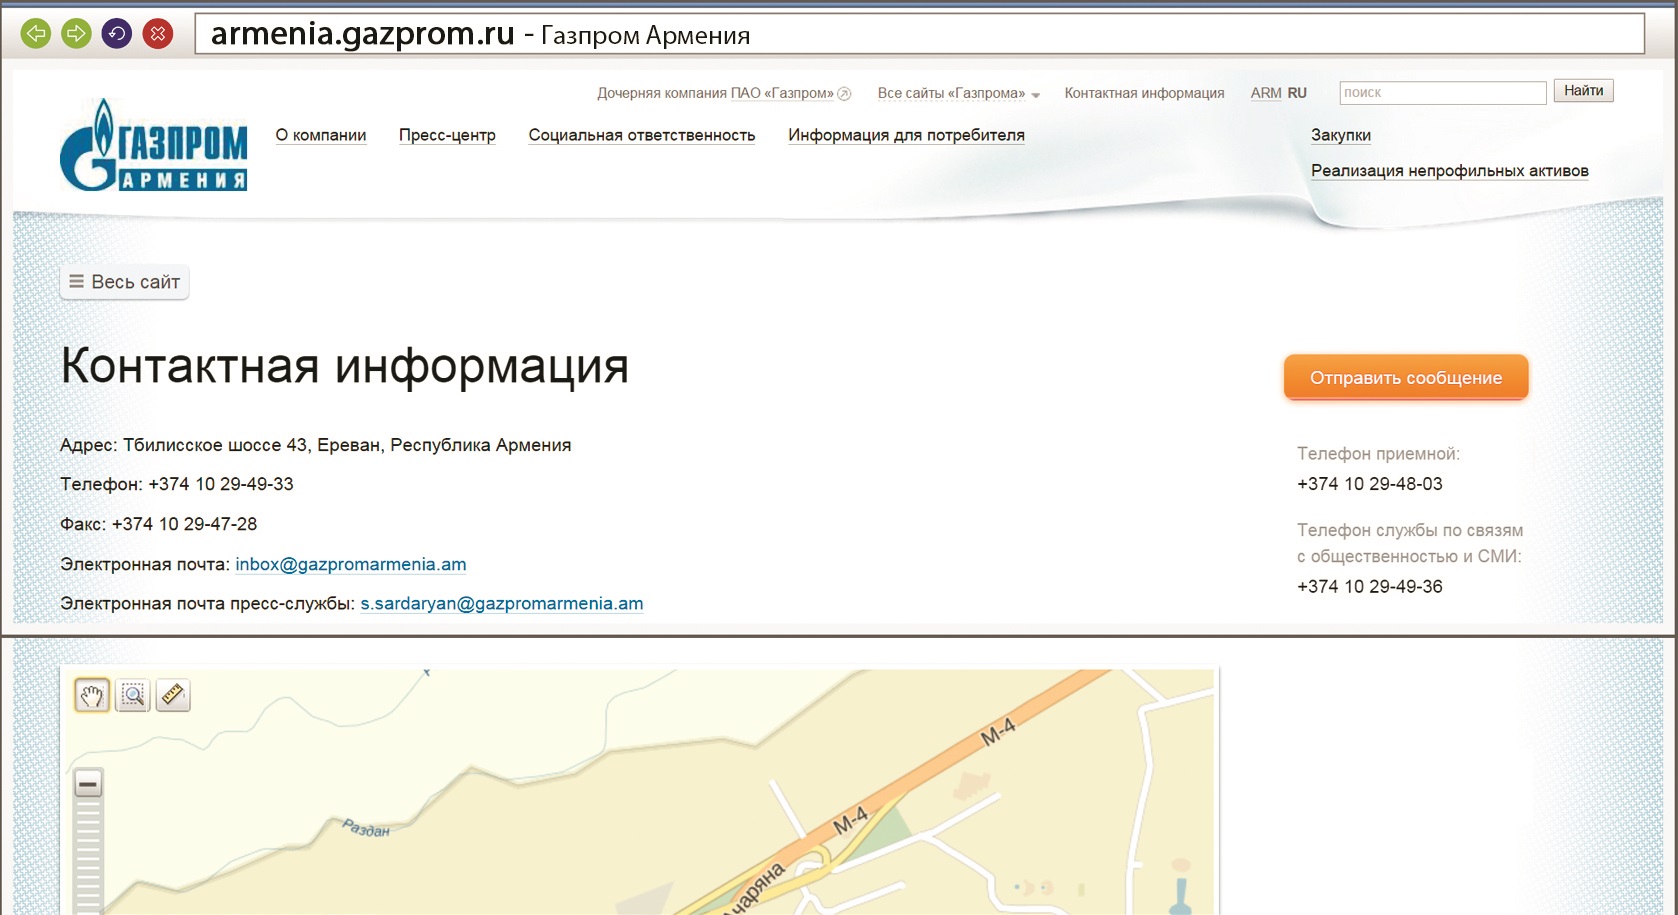Click into the поиск search field
The image size is (1678, 915).
[x=1443, y=93]
